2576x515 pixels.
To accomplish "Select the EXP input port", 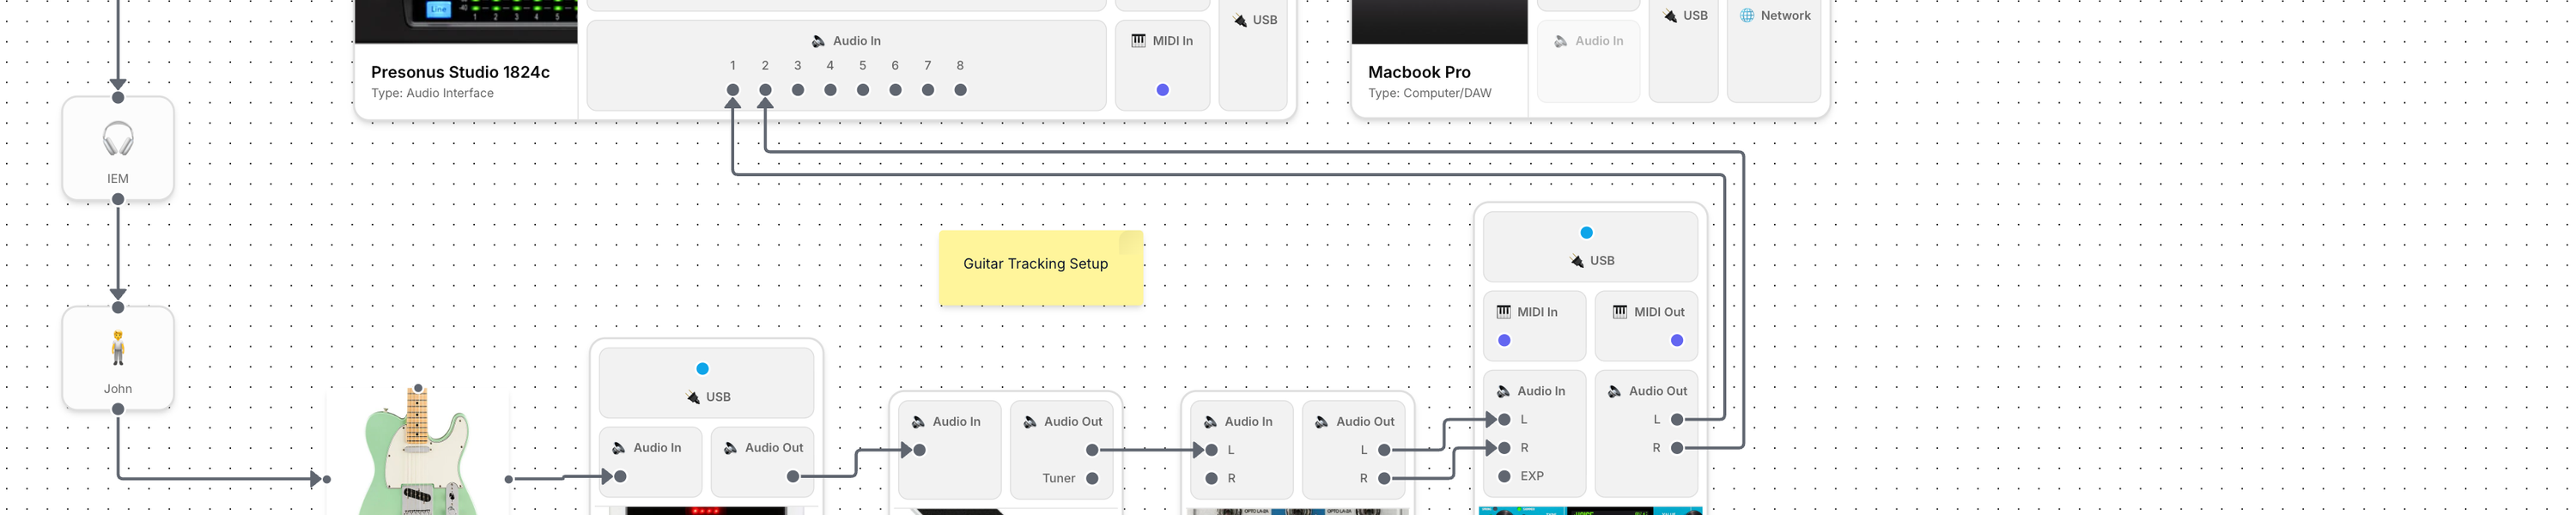I will (x=1504, y=476).
